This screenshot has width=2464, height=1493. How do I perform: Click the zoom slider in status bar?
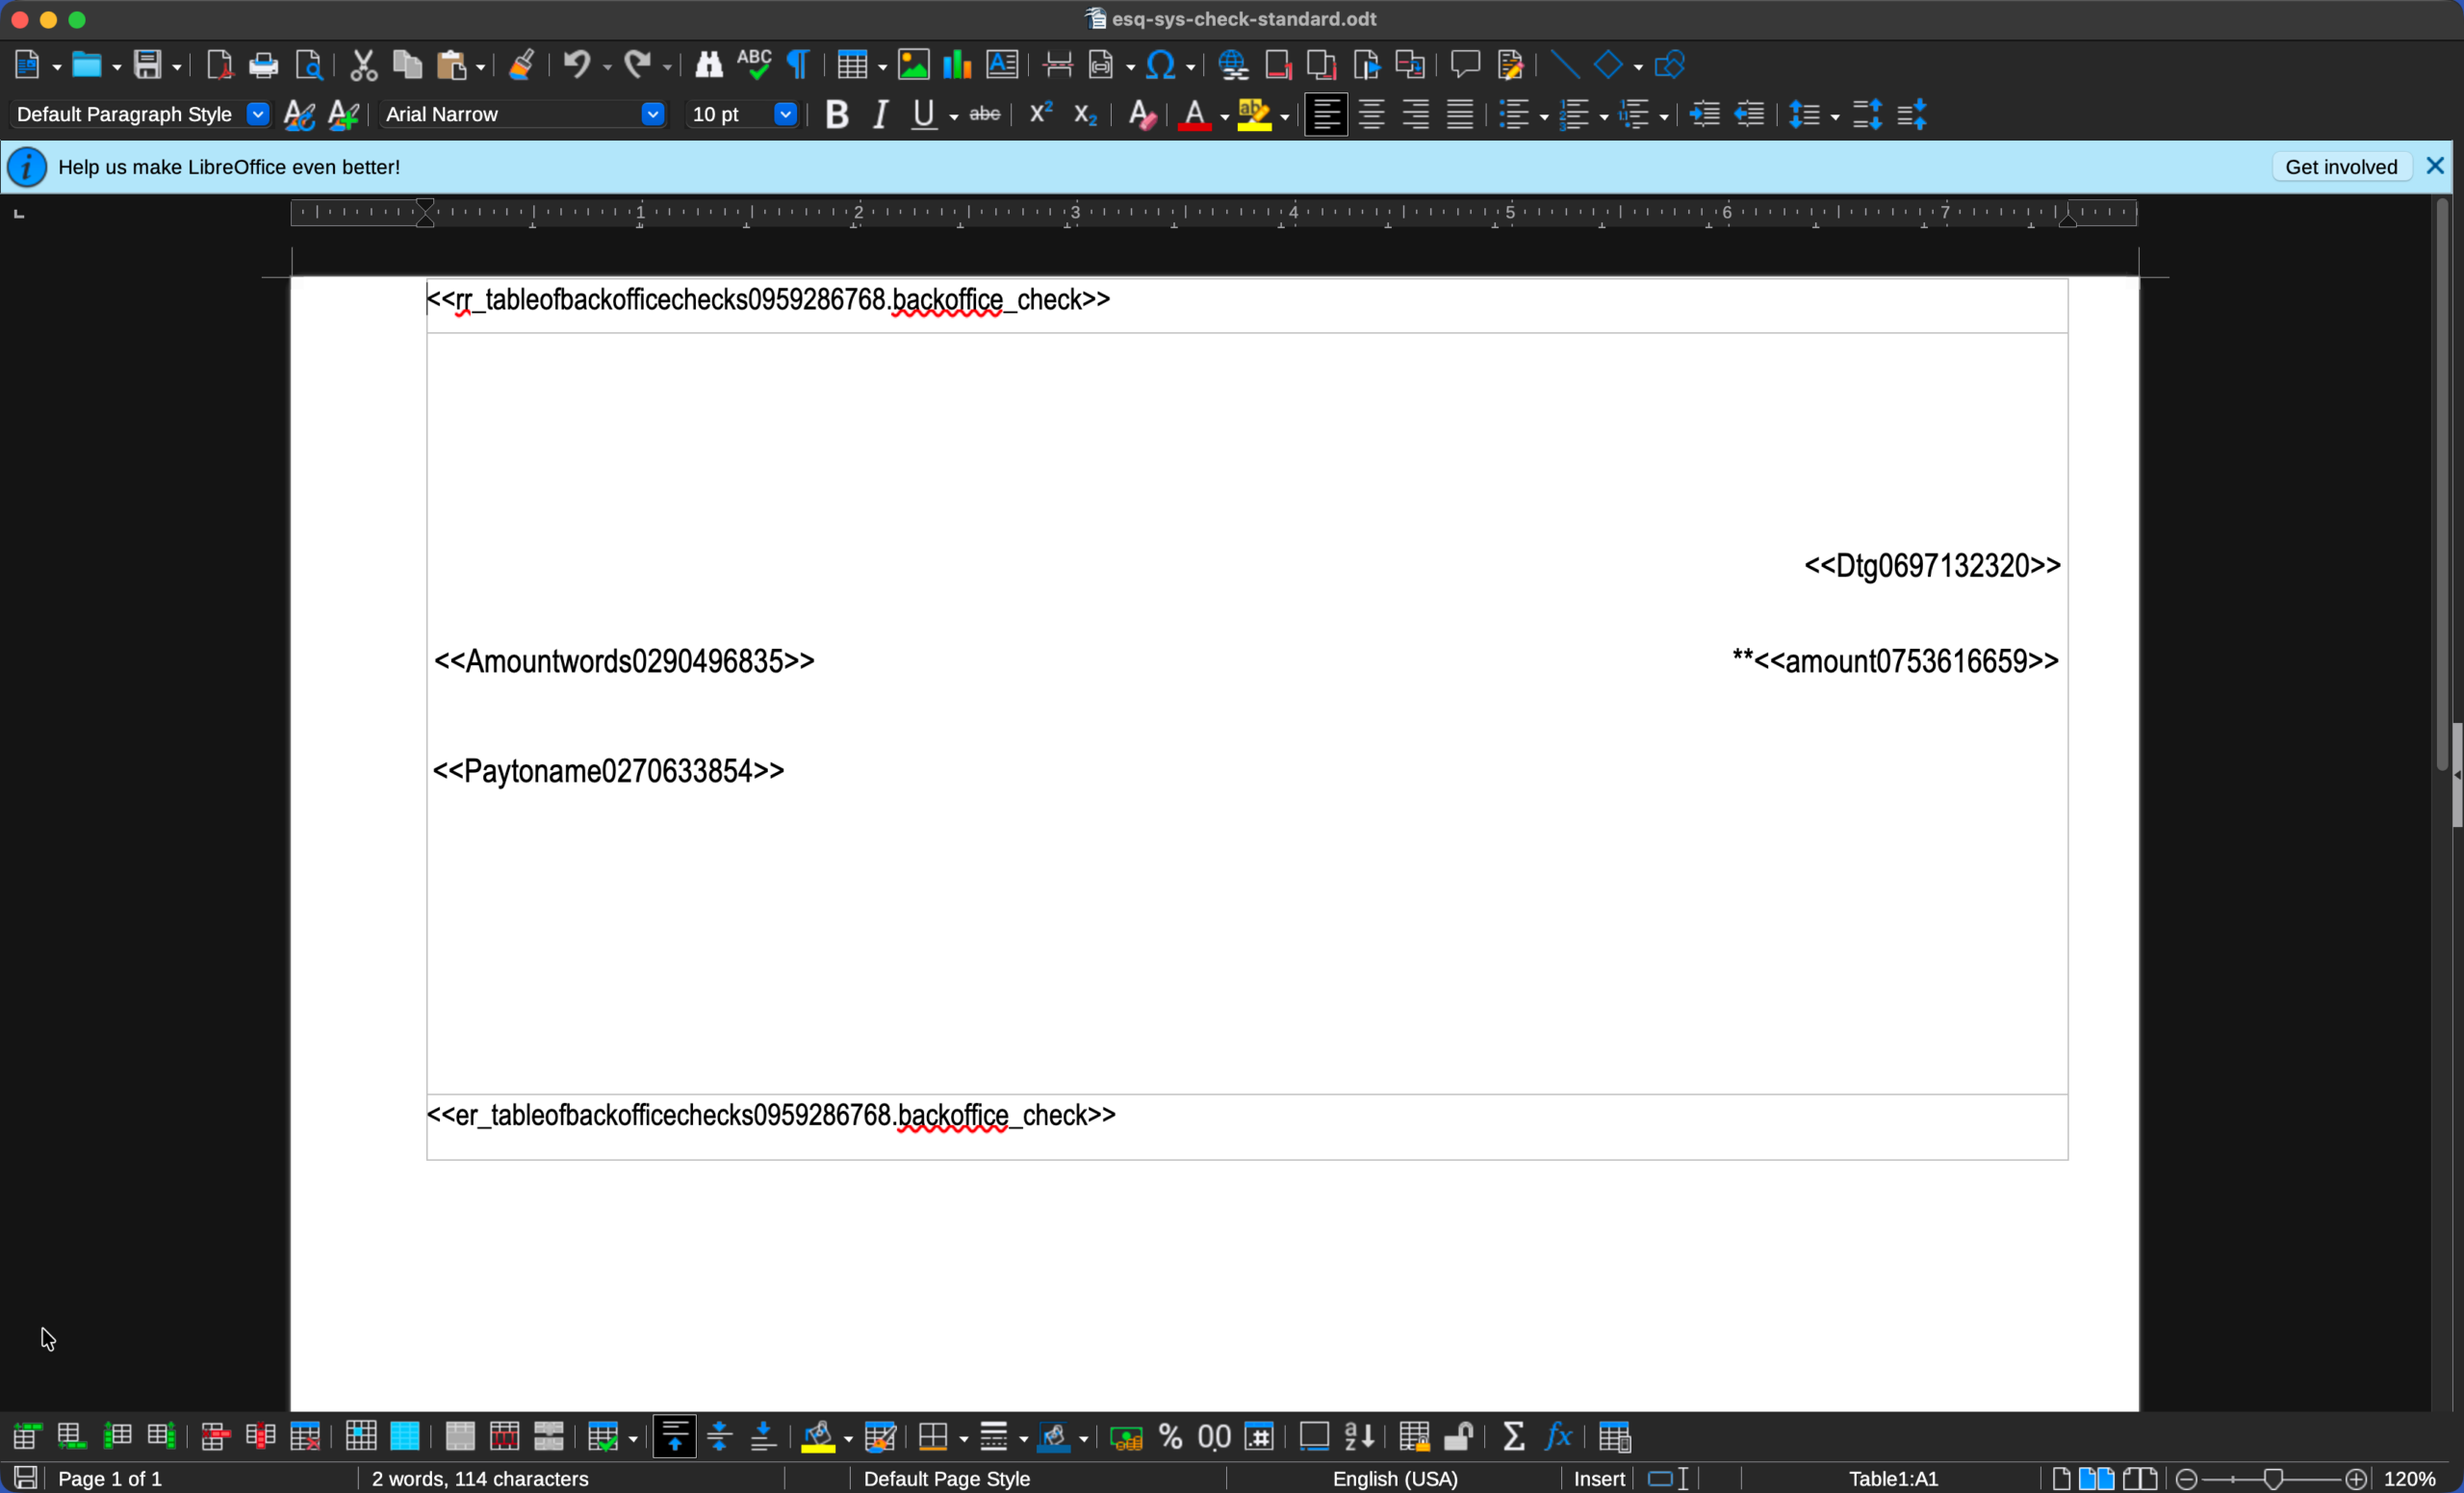(2272, 1478)
